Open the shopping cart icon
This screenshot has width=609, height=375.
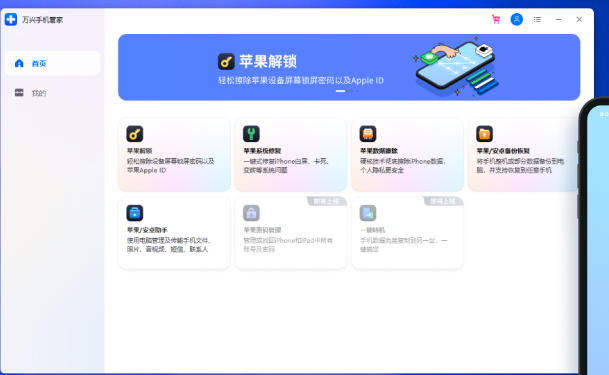[496, 19]
